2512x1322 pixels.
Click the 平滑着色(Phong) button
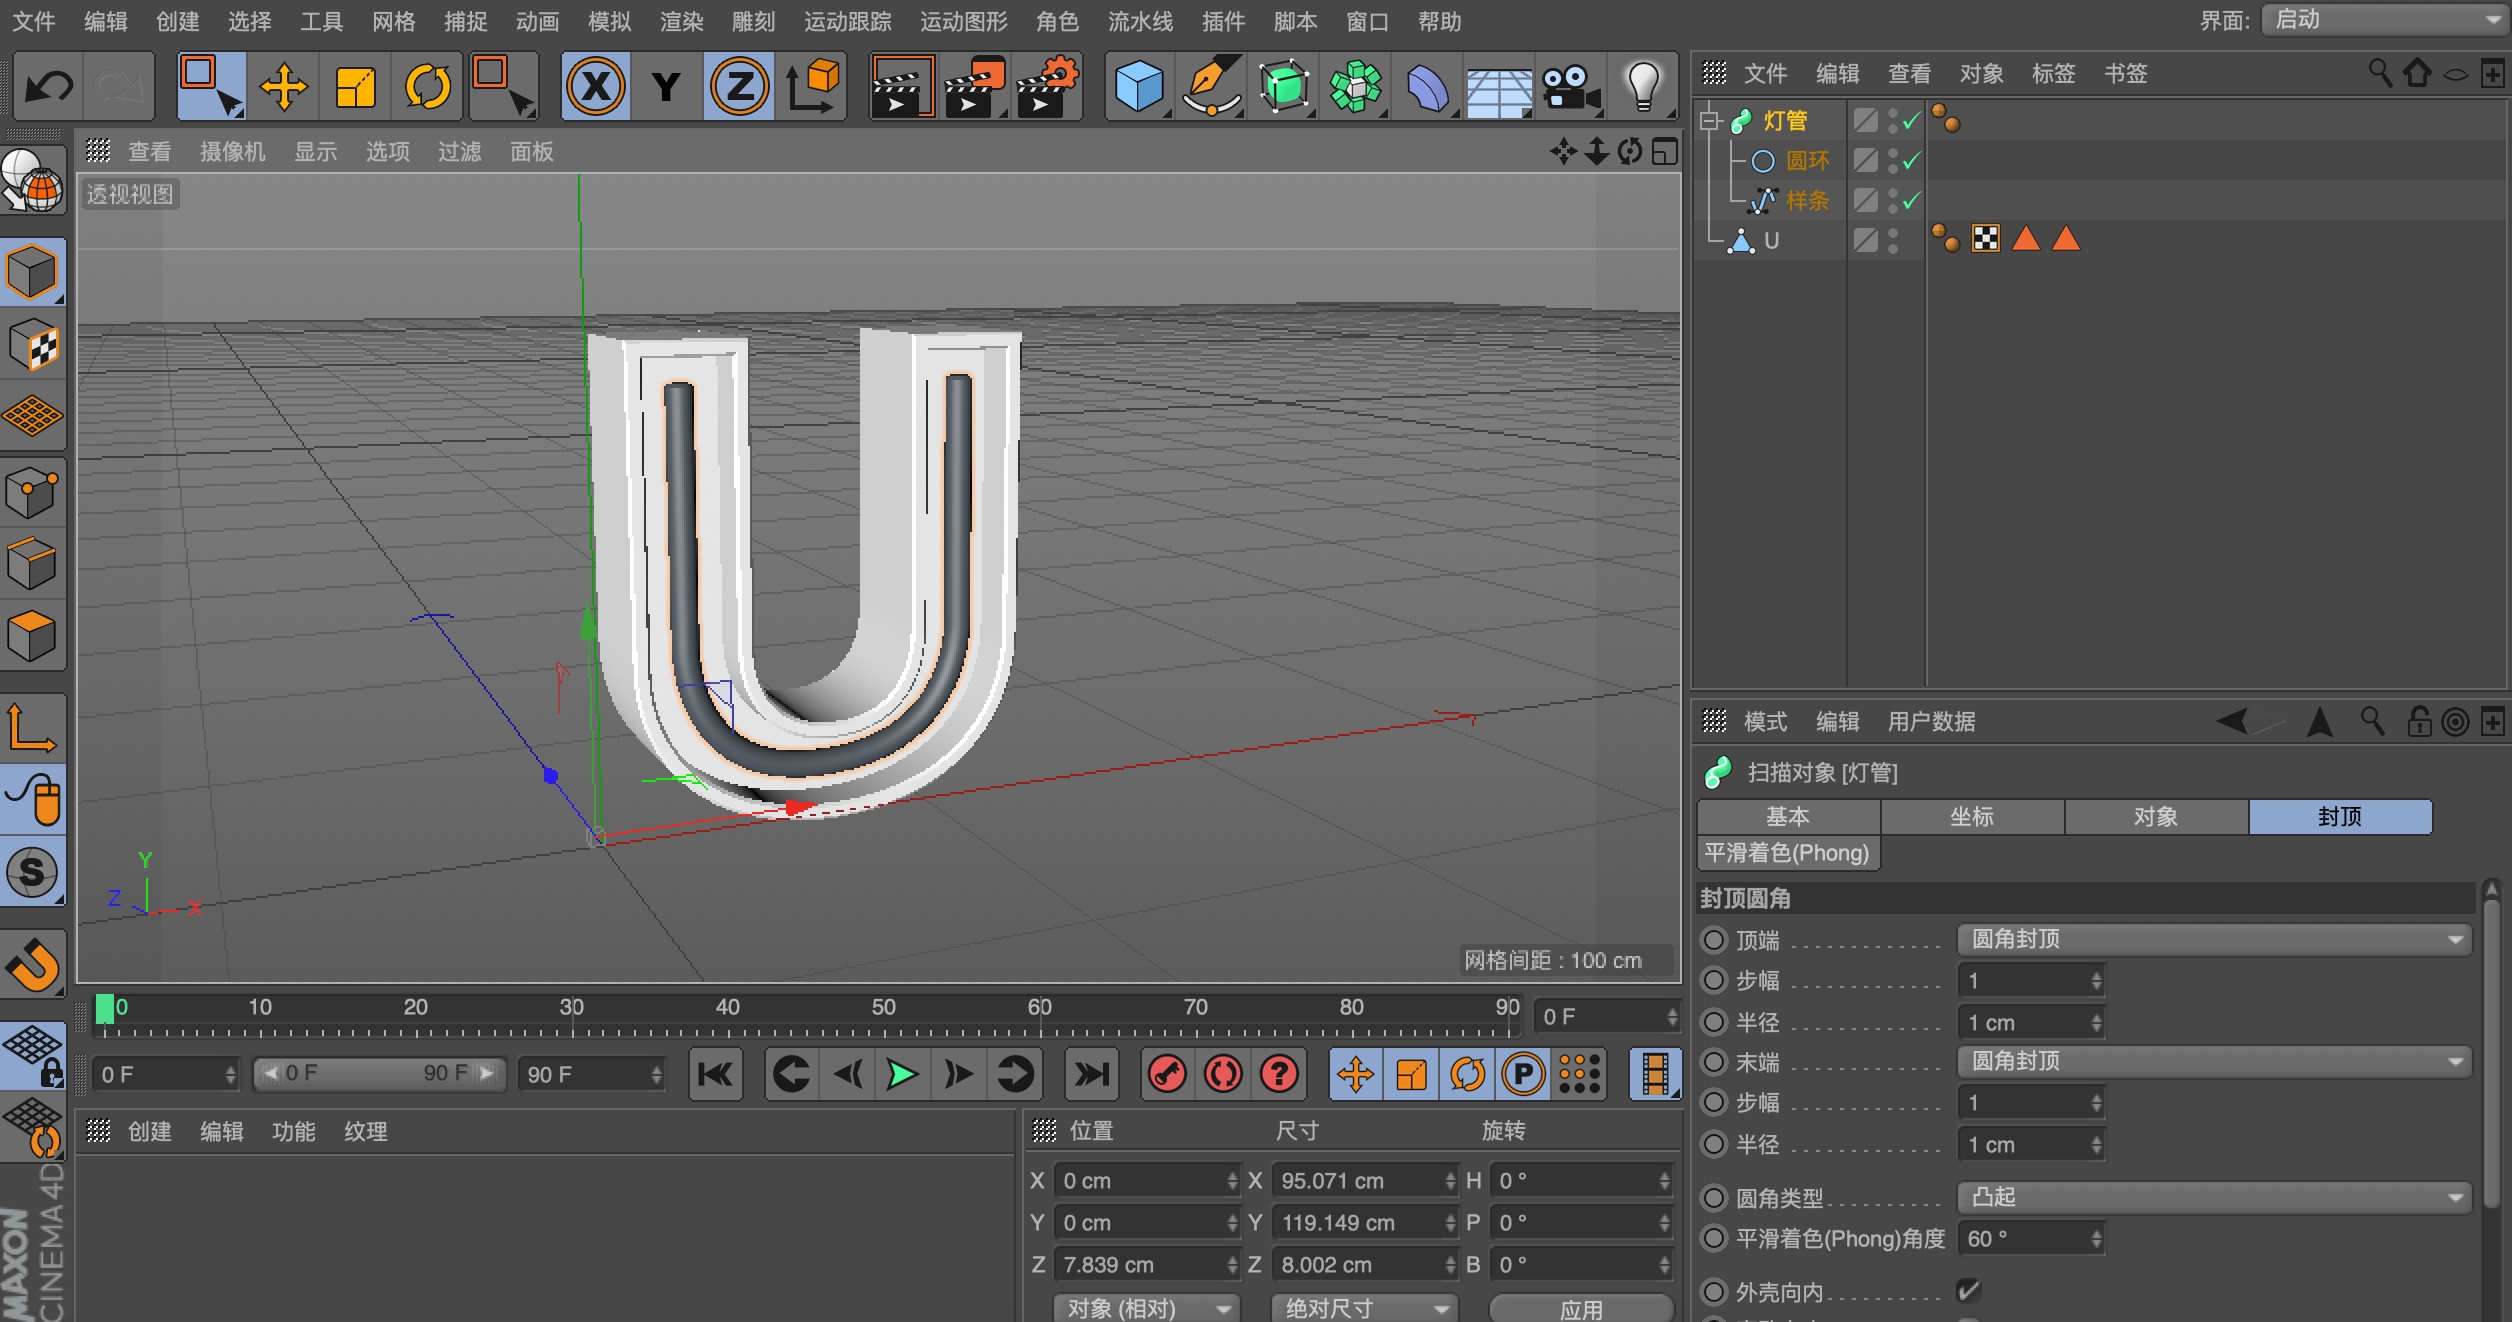(1787, 853)
